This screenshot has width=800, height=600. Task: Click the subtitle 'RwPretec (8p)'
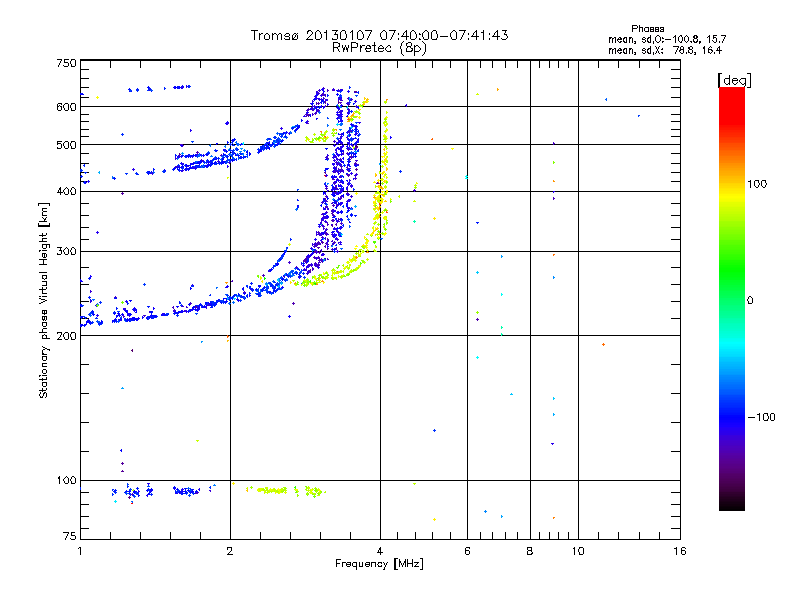379,48
